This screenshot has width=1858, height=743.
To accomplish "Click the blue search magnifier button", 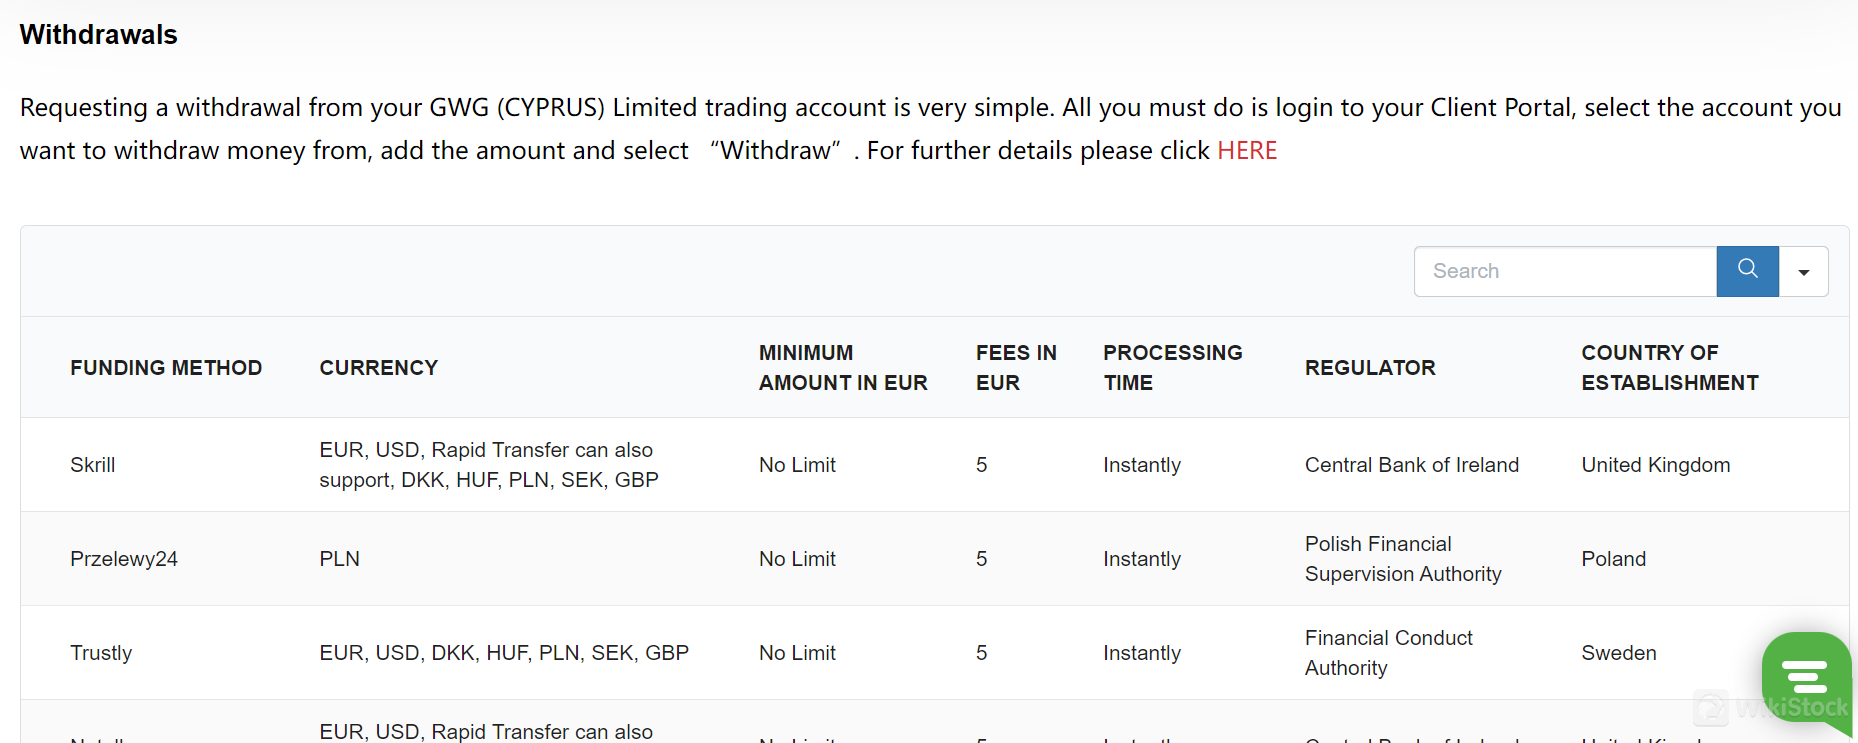I will point(1747,271).
